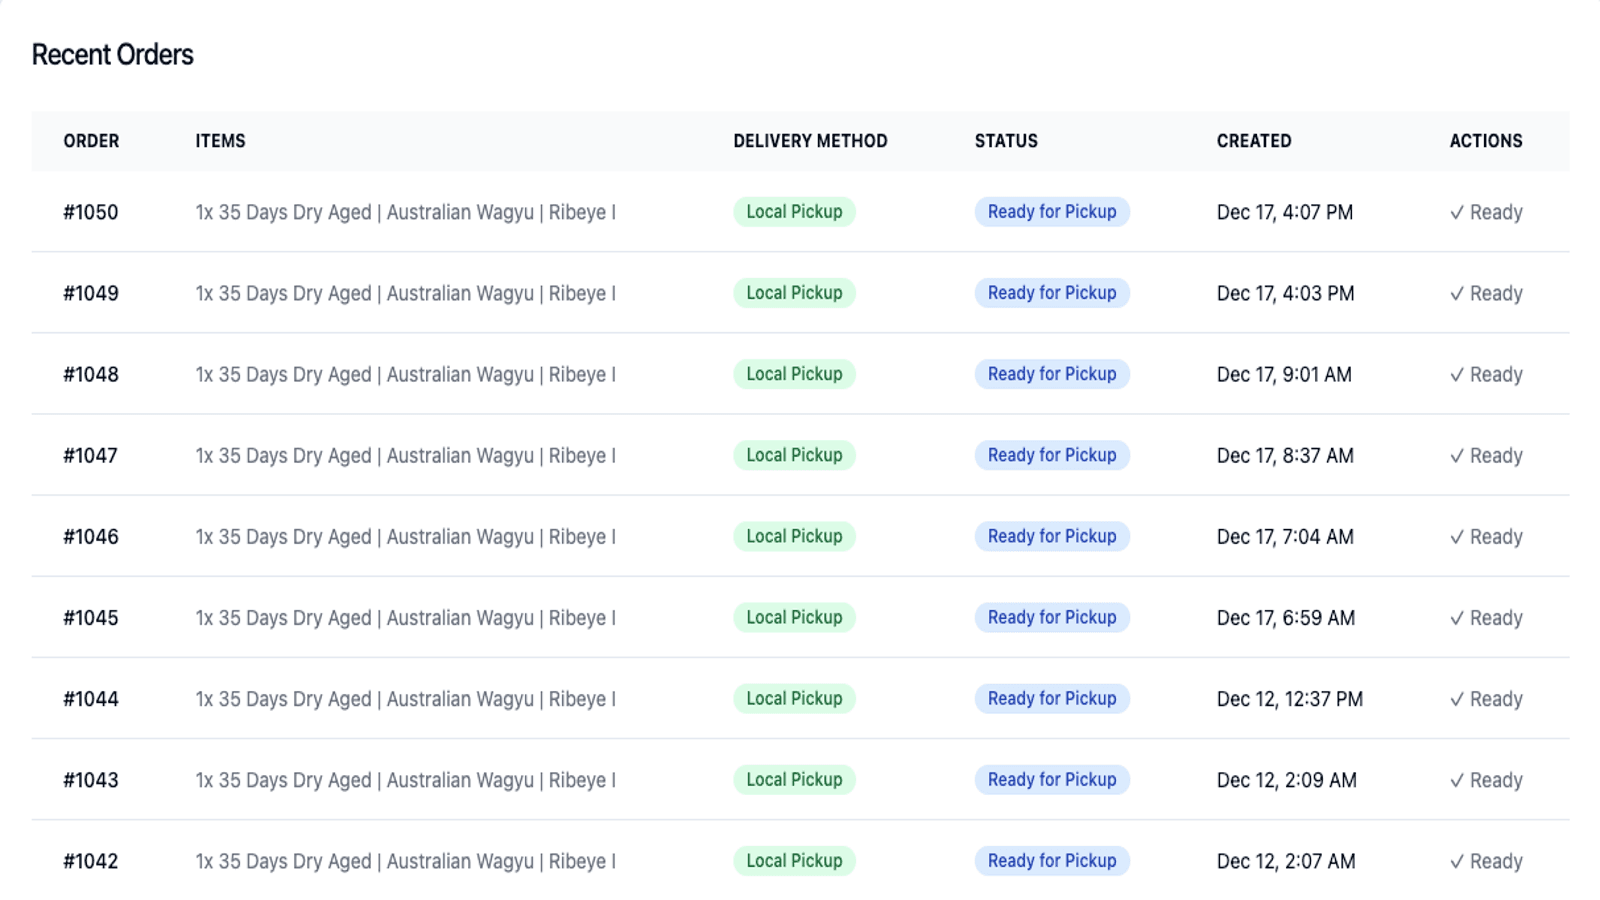Open order #1048 details
This screenshot has height=900, width=1600.
click(x=89, y=374)
